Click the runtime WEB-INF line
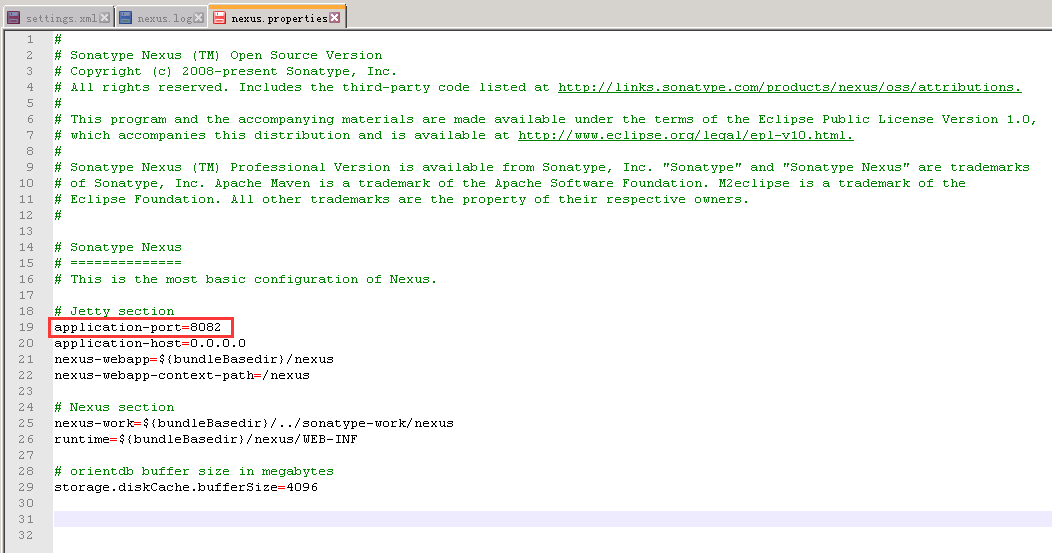 tap(206, 440)
